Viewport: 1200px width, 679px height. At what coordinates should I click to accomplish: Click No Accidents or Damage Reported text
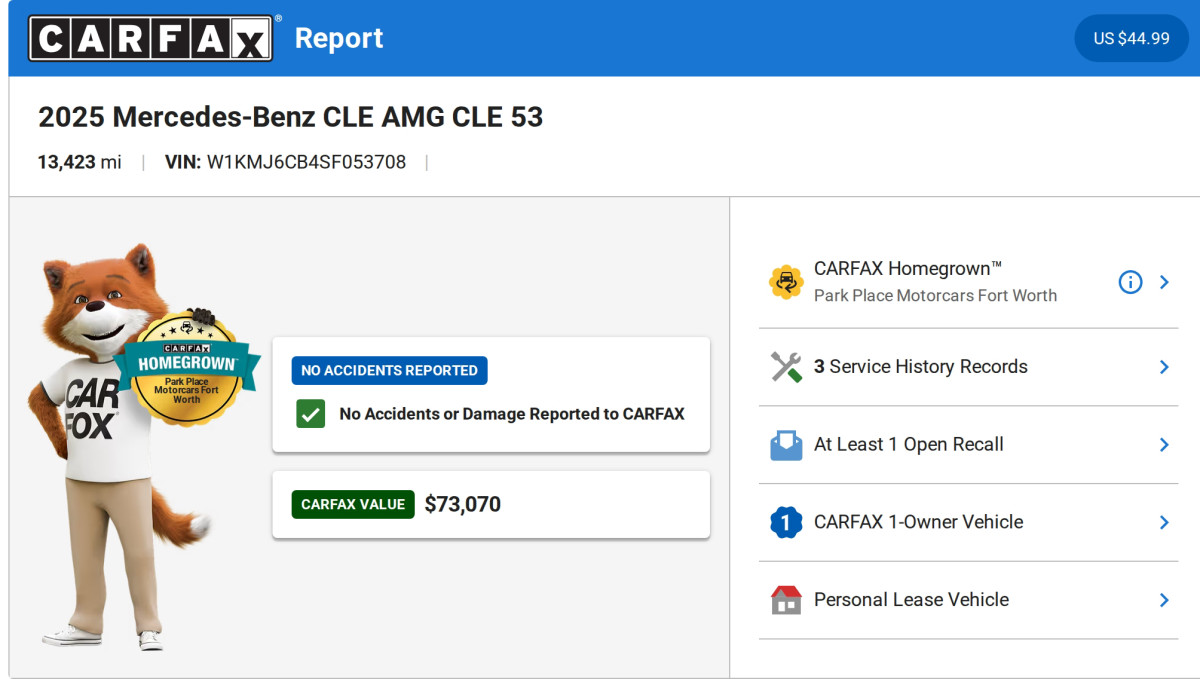[x=512, y=413]
